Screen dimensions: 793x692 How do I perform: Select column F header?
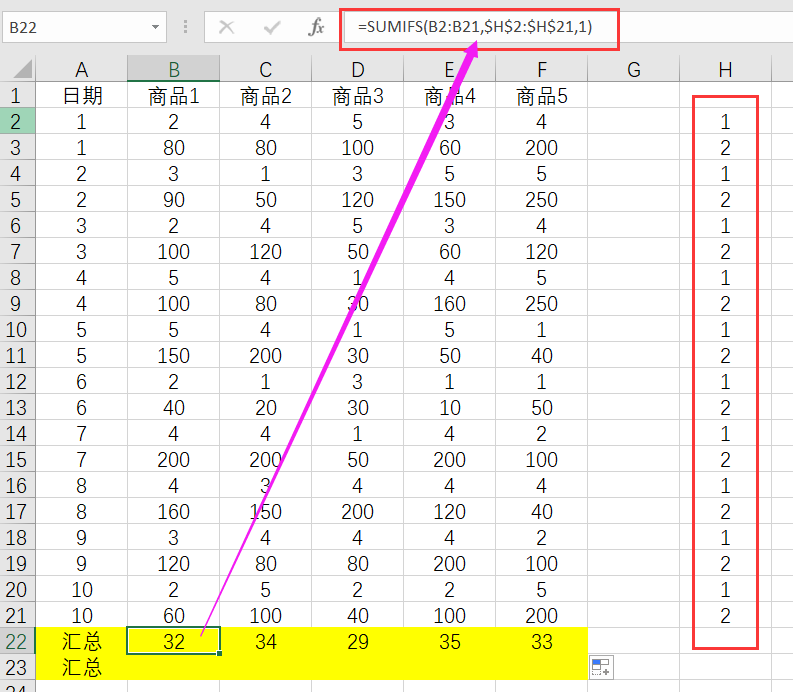[542, 69]
